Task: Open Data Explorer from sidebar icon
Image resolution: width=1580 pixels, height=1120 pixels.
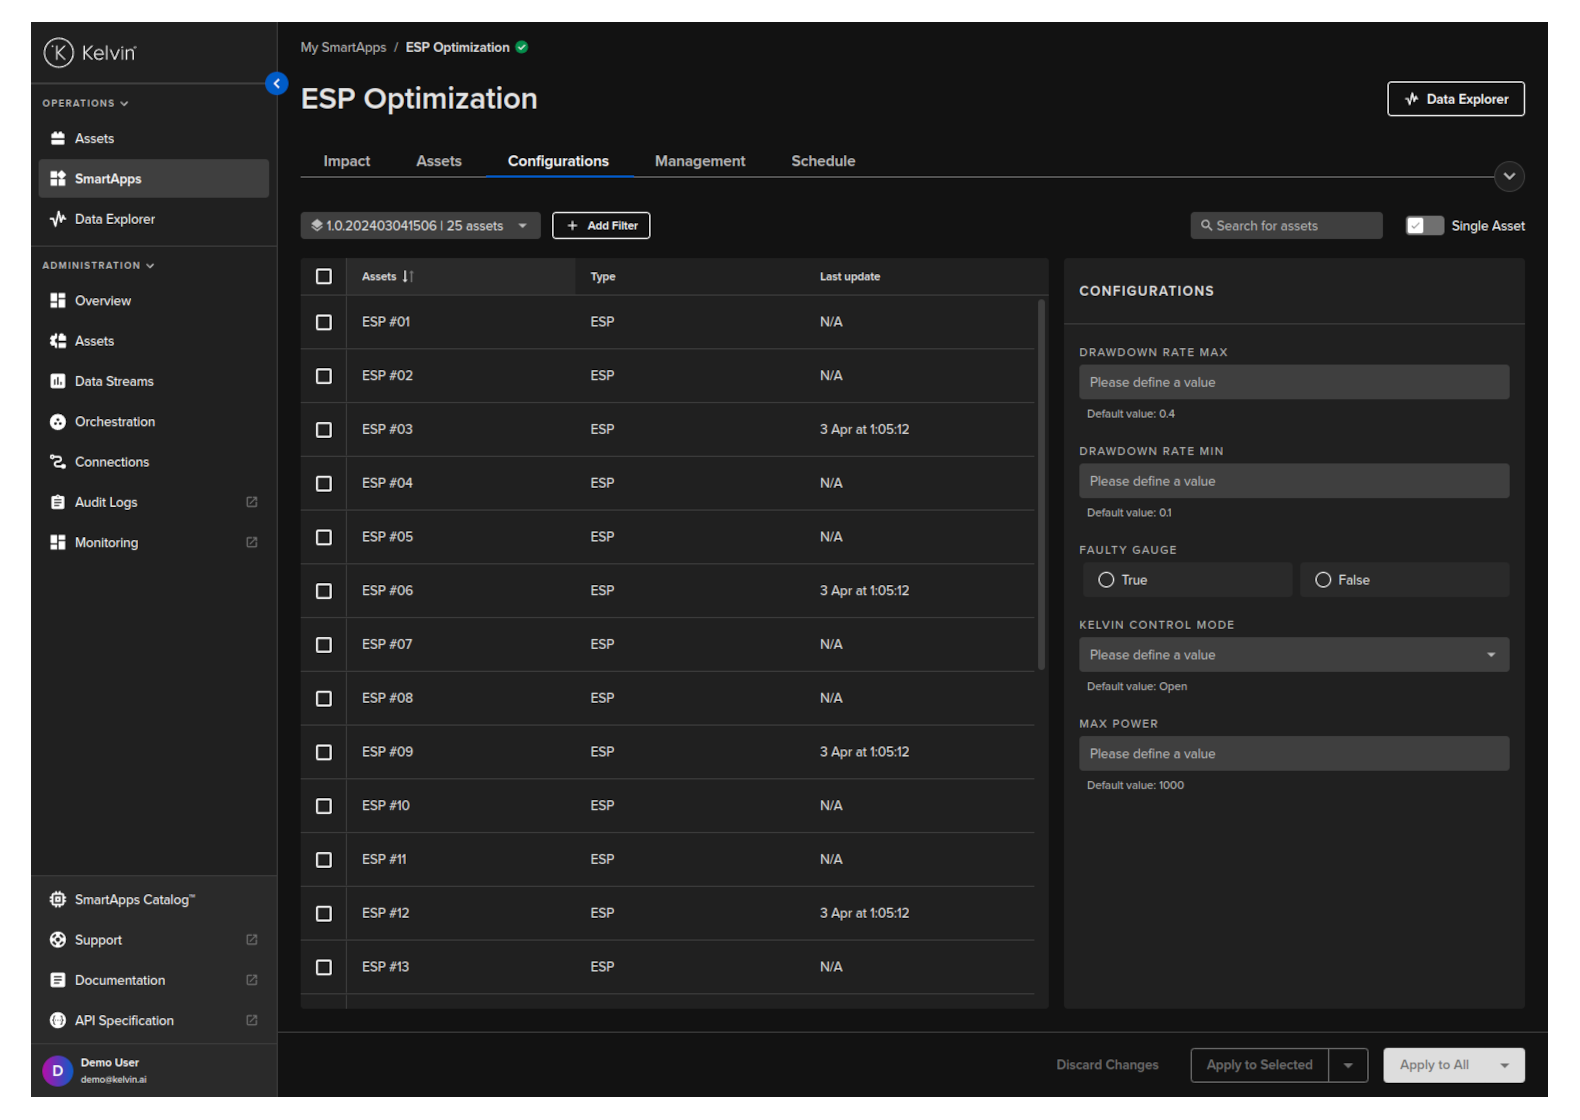Action: pos(58,219)
